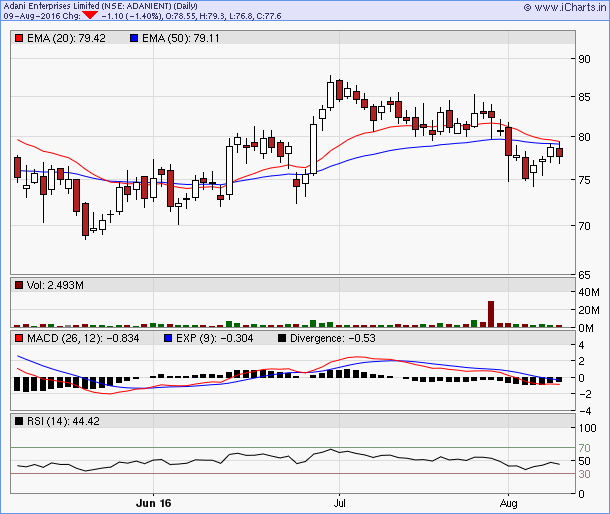Click the RSI axis label 100
This screenshot has height=514, width=610.
coord(587,428)
